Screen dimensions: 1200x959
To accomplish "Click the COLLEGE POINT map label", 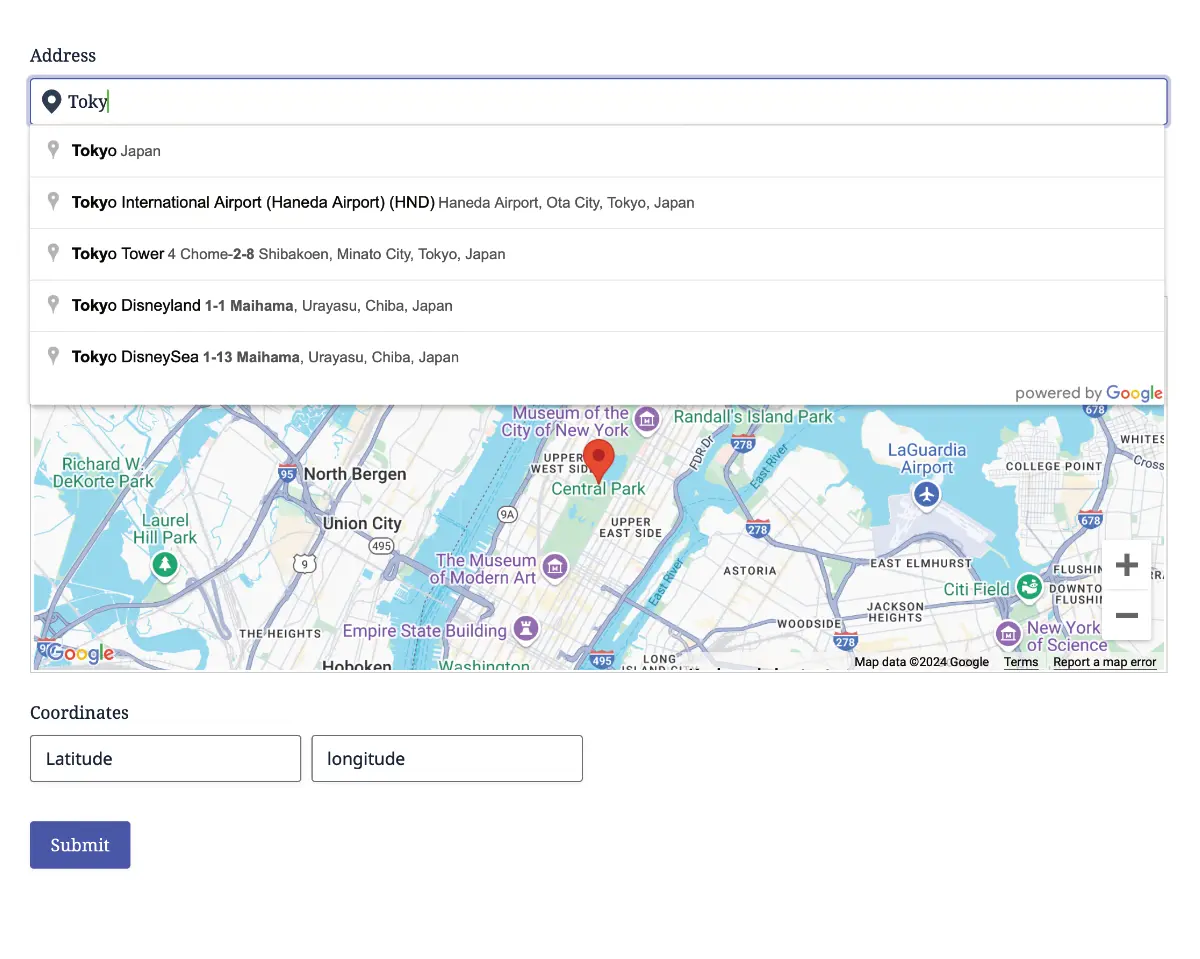I will coord(1053,466).
